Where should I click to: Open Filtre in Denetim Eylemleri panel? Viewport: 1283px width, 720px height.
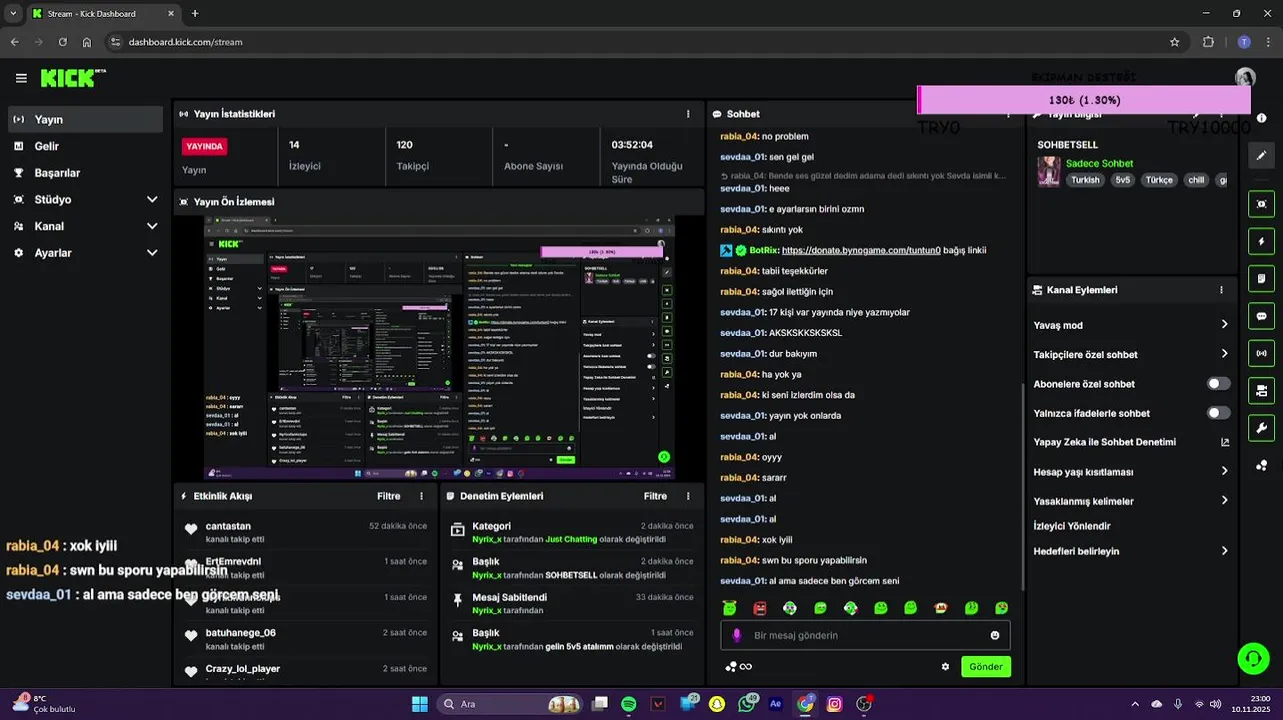tap(655, 496)
